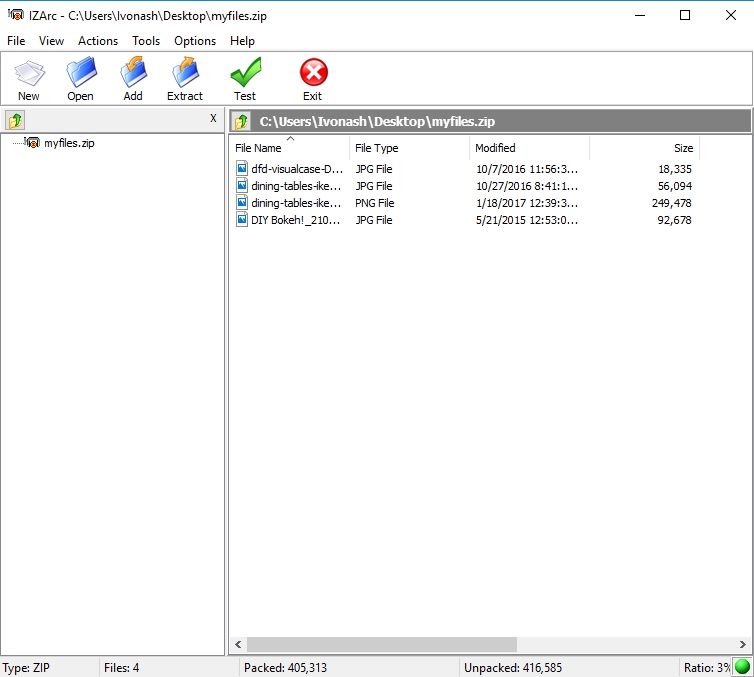Open the Help menu
This screenshot has height=677, width=754.
tap(242, 41)
